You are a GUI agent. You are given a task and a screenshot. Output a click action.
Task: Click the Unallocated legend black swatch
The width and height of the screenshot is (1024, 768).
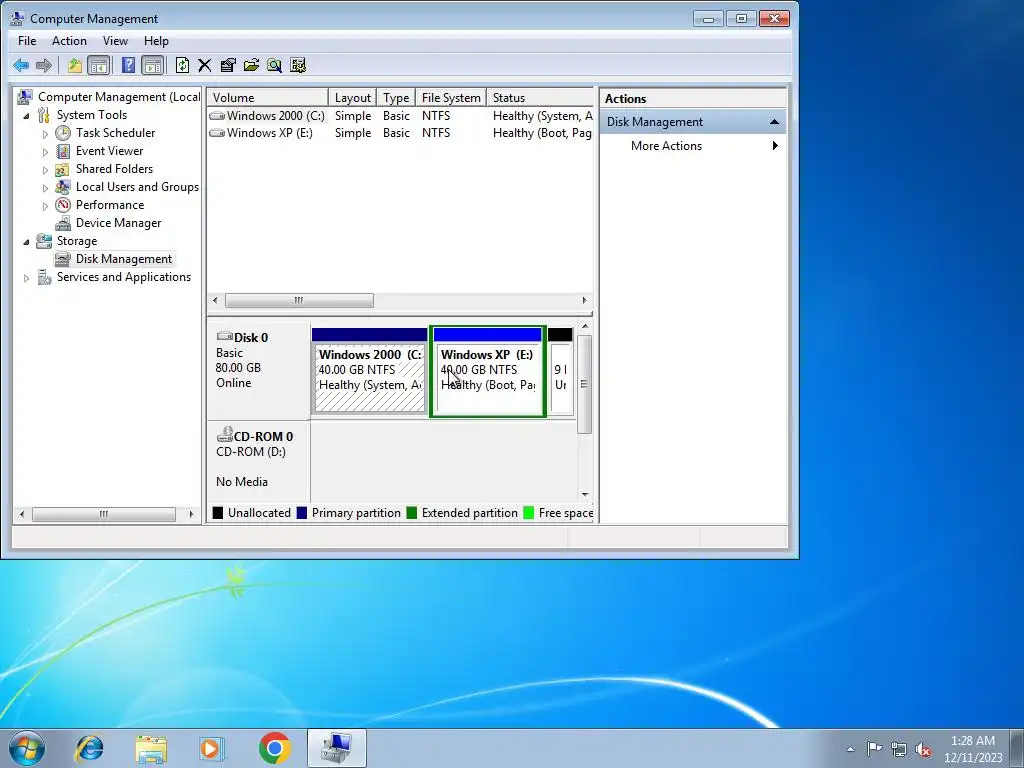(217, 513)
